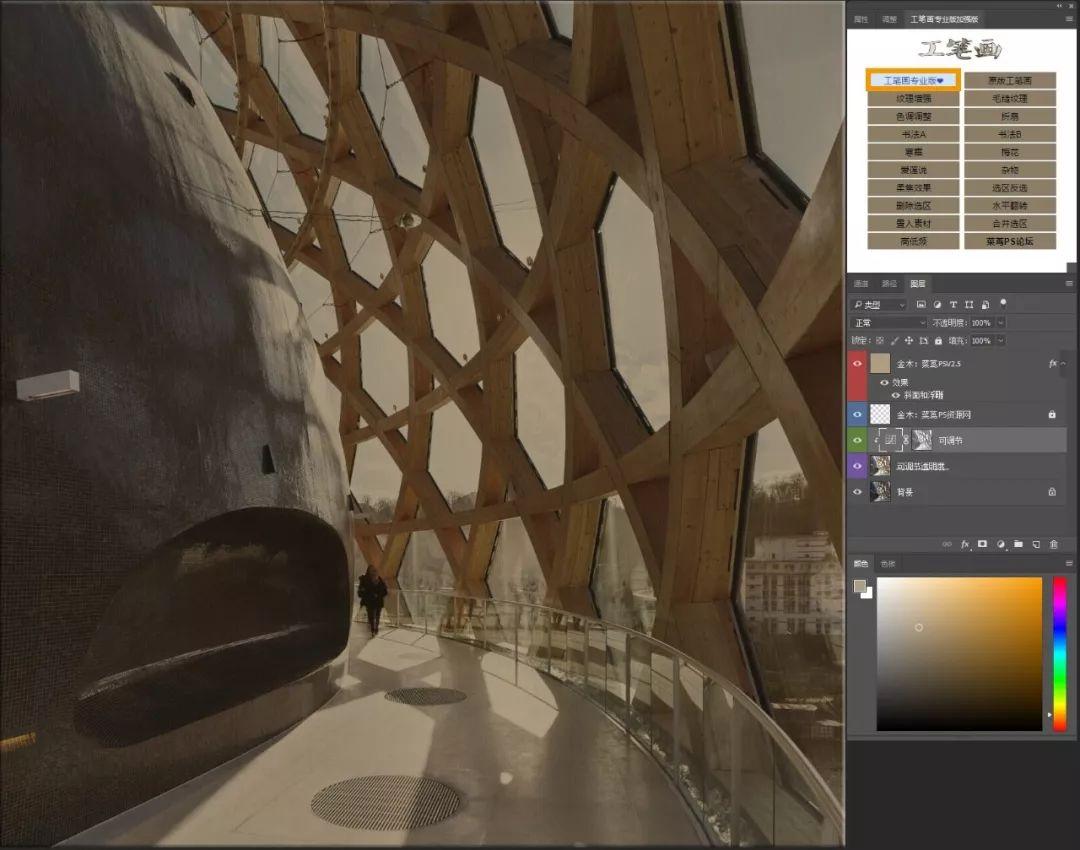Open the Color panel flyout menu icon
Viewport: 1080px width, 850px height.
pyautogui.click(x=1069, y=563)
